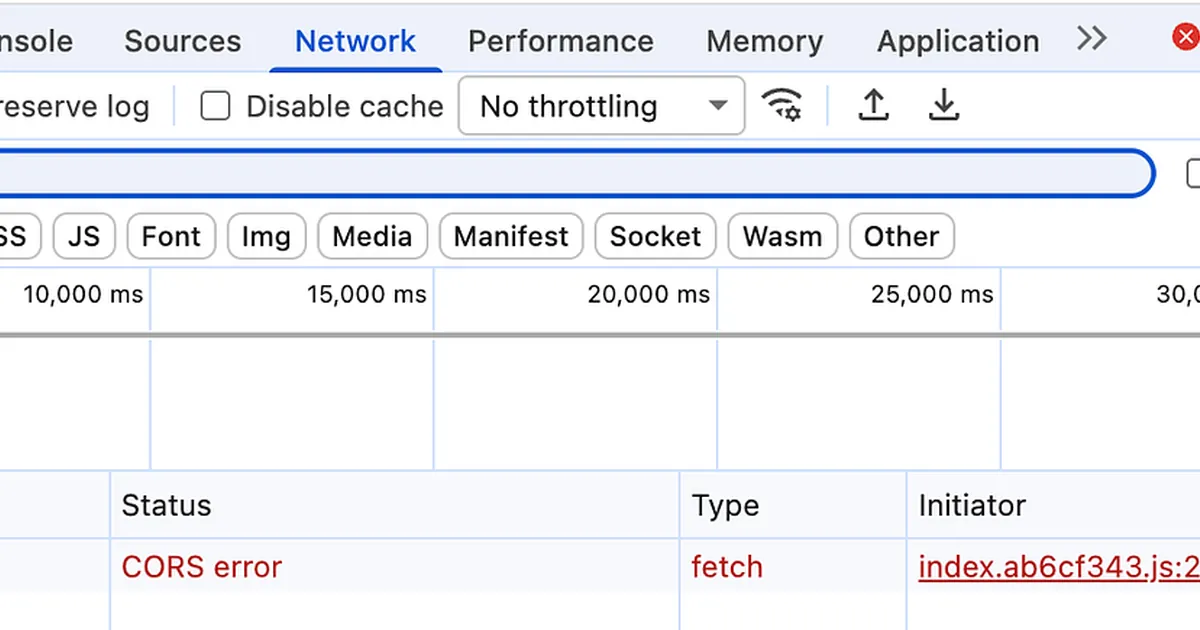
Task: Expand more DevTools tabs chevron
Action: [1092, 39]
